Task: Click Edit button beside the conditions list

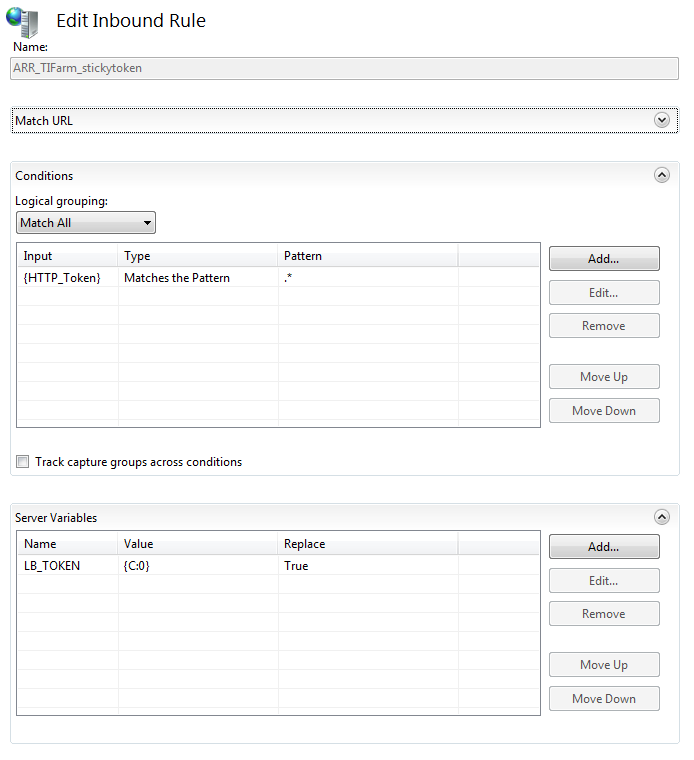Action: click(604, 293)
